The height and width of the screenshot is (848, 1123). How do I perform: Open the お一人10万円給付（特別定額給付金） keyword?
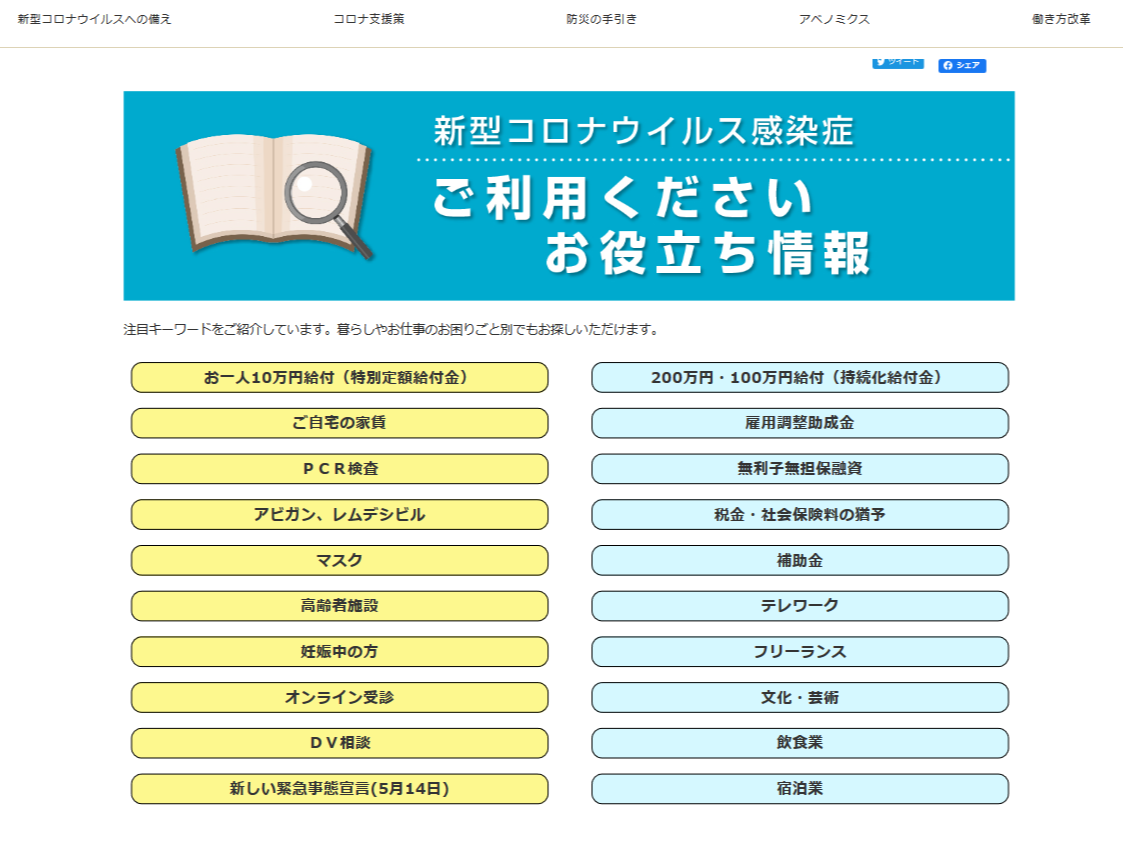click(x=339, y=377)
